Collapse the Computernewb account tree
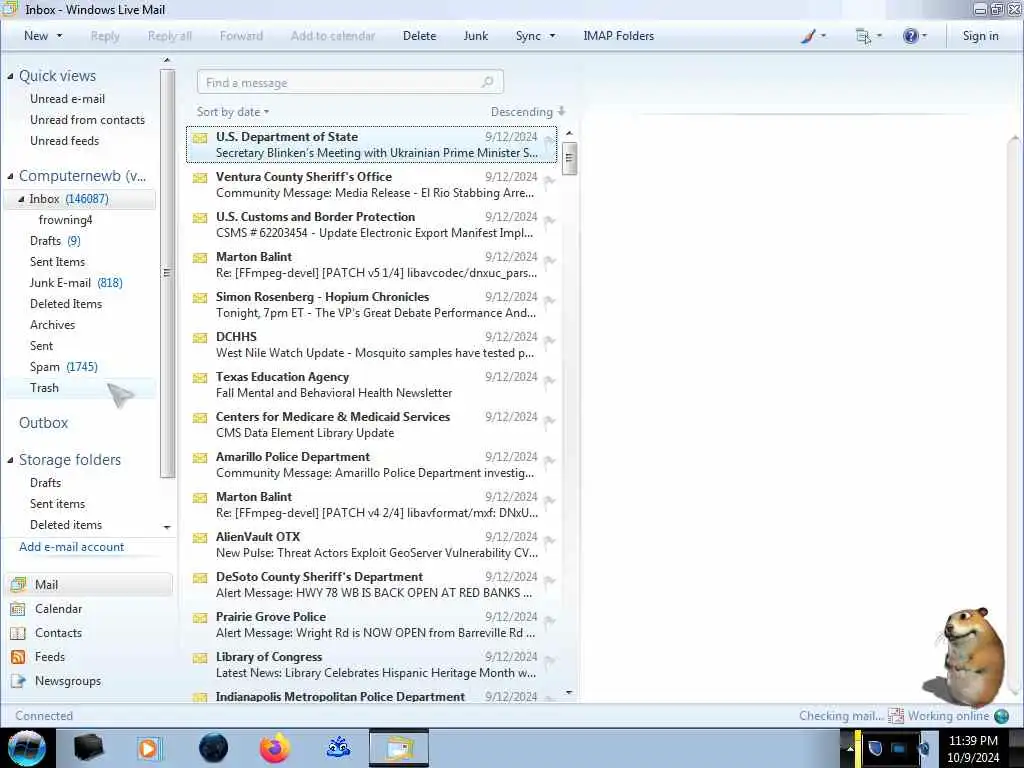Viewport: 1024px width, 768px height. pos(10,176)
